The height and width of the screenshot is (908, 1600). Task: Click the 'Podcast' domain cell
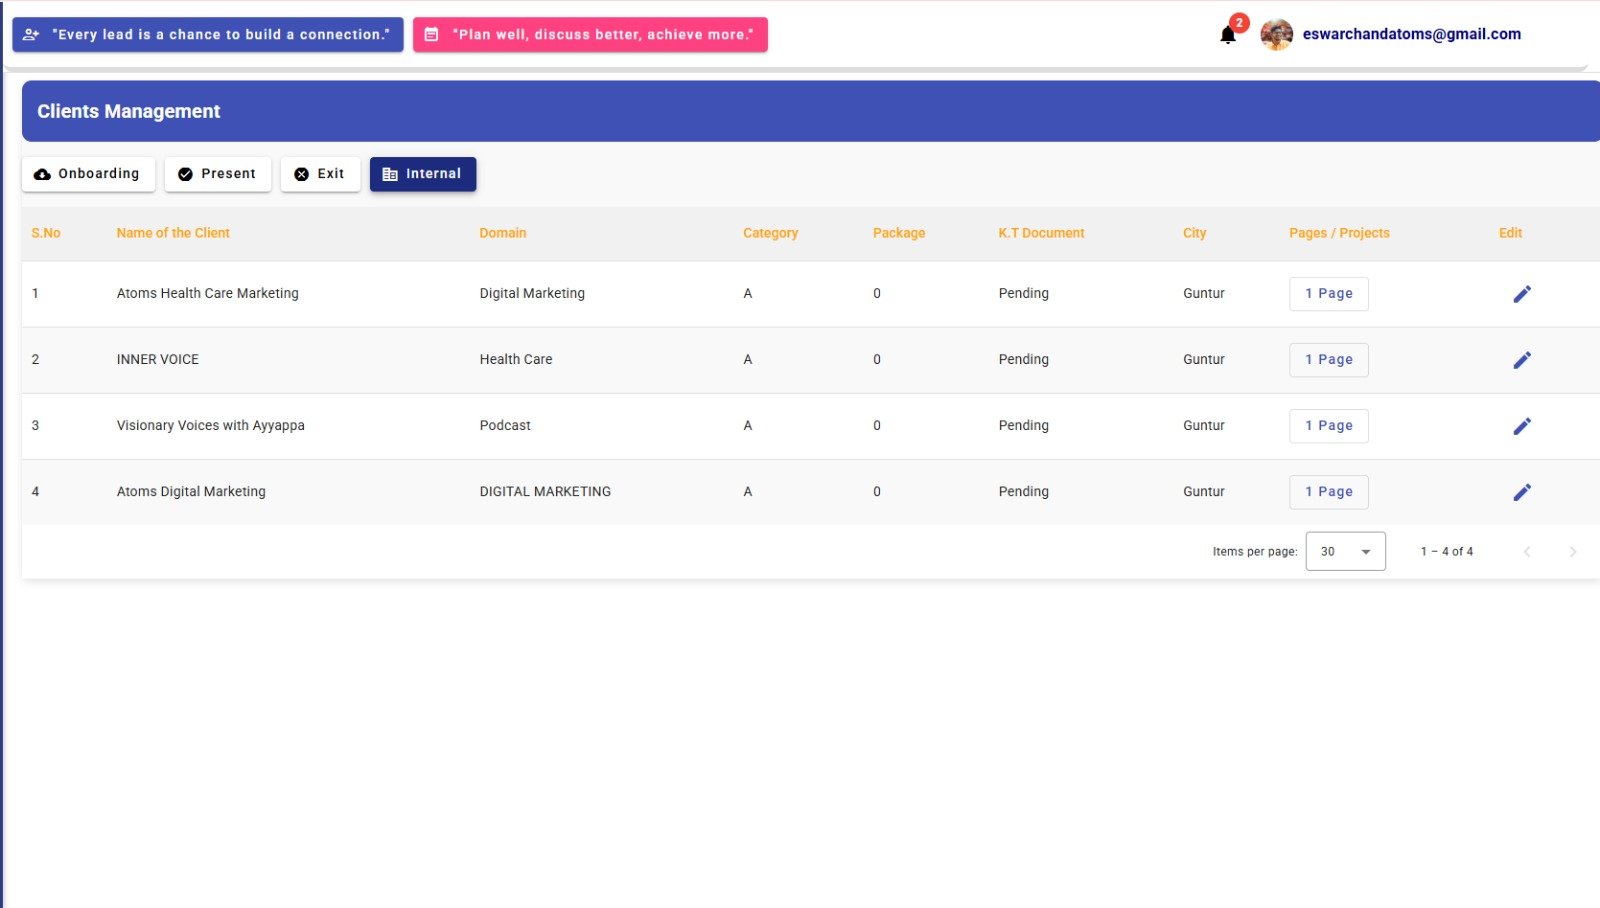(505, 425)
